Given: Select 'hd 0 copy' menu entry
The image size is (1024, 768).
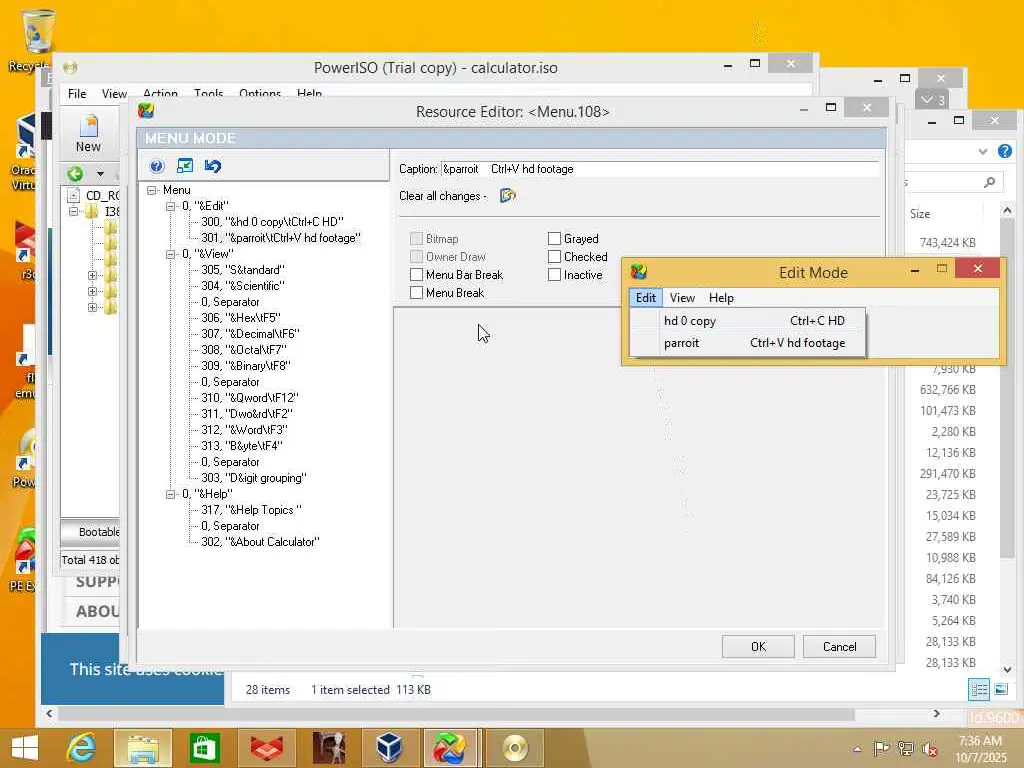Looking at the screenshot, I should tap(748, 321).
